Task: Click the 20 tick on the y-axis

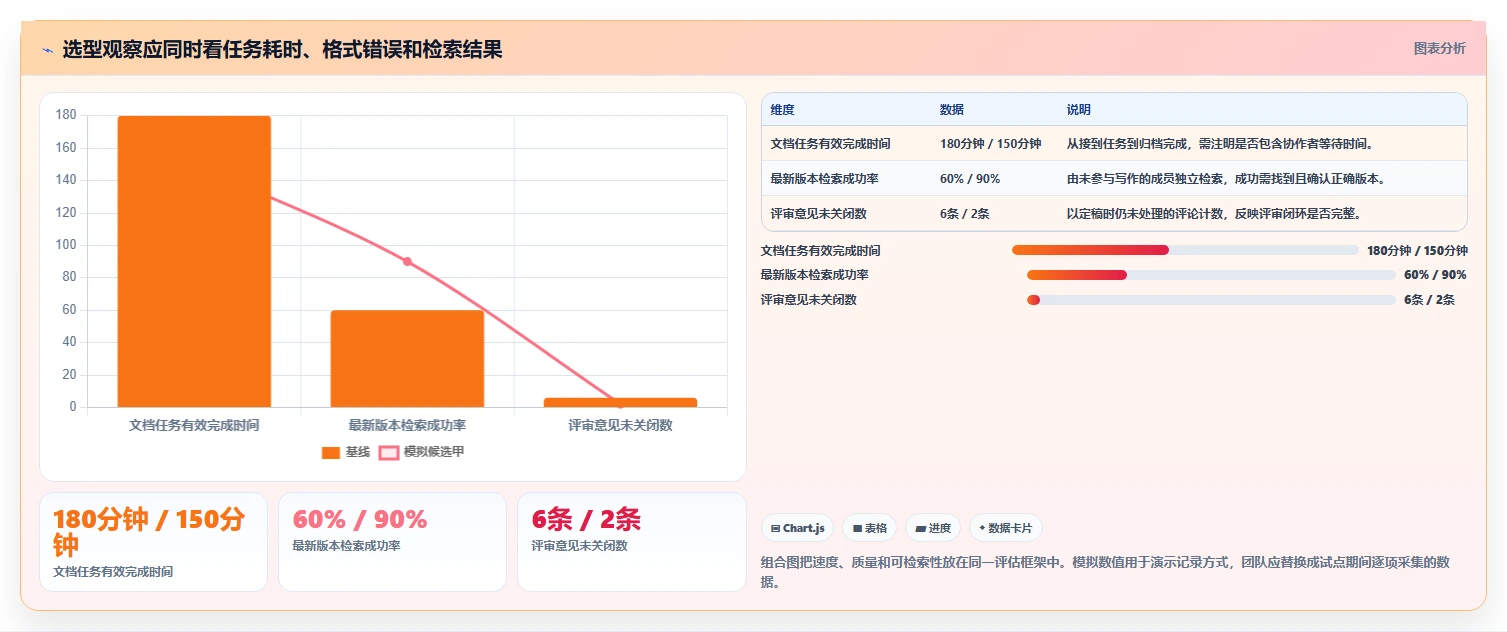Action: coord(69,375)
